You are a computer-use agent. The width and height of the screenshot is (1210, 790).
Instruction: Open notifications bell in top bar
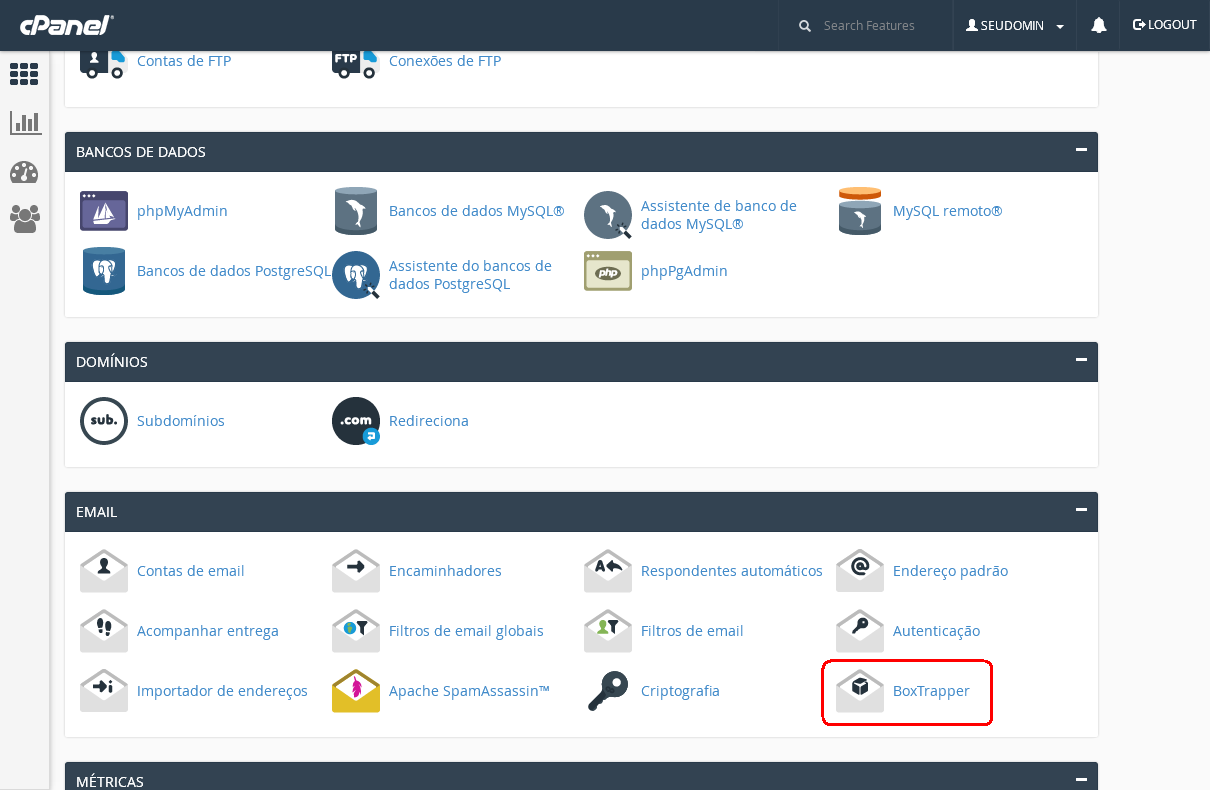point(1099,25)
